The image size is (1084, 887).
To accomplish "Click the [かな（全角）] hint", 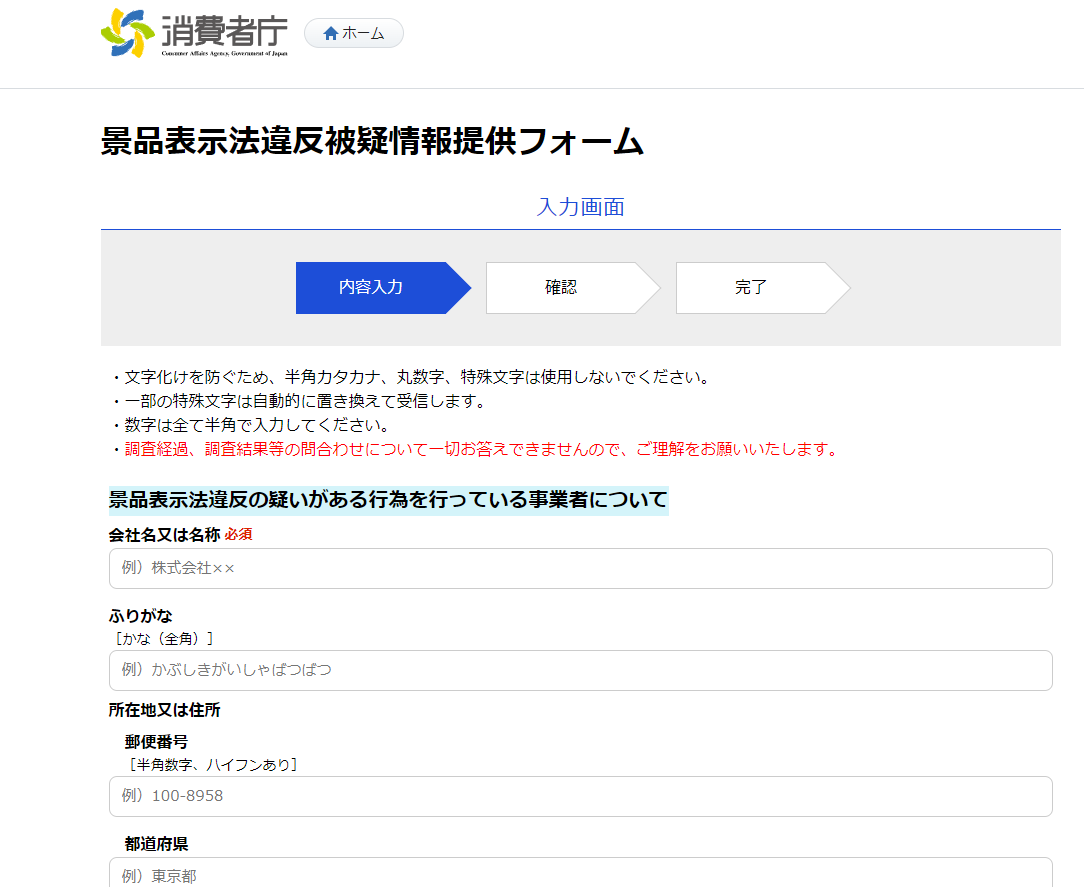I will point(165,638).
